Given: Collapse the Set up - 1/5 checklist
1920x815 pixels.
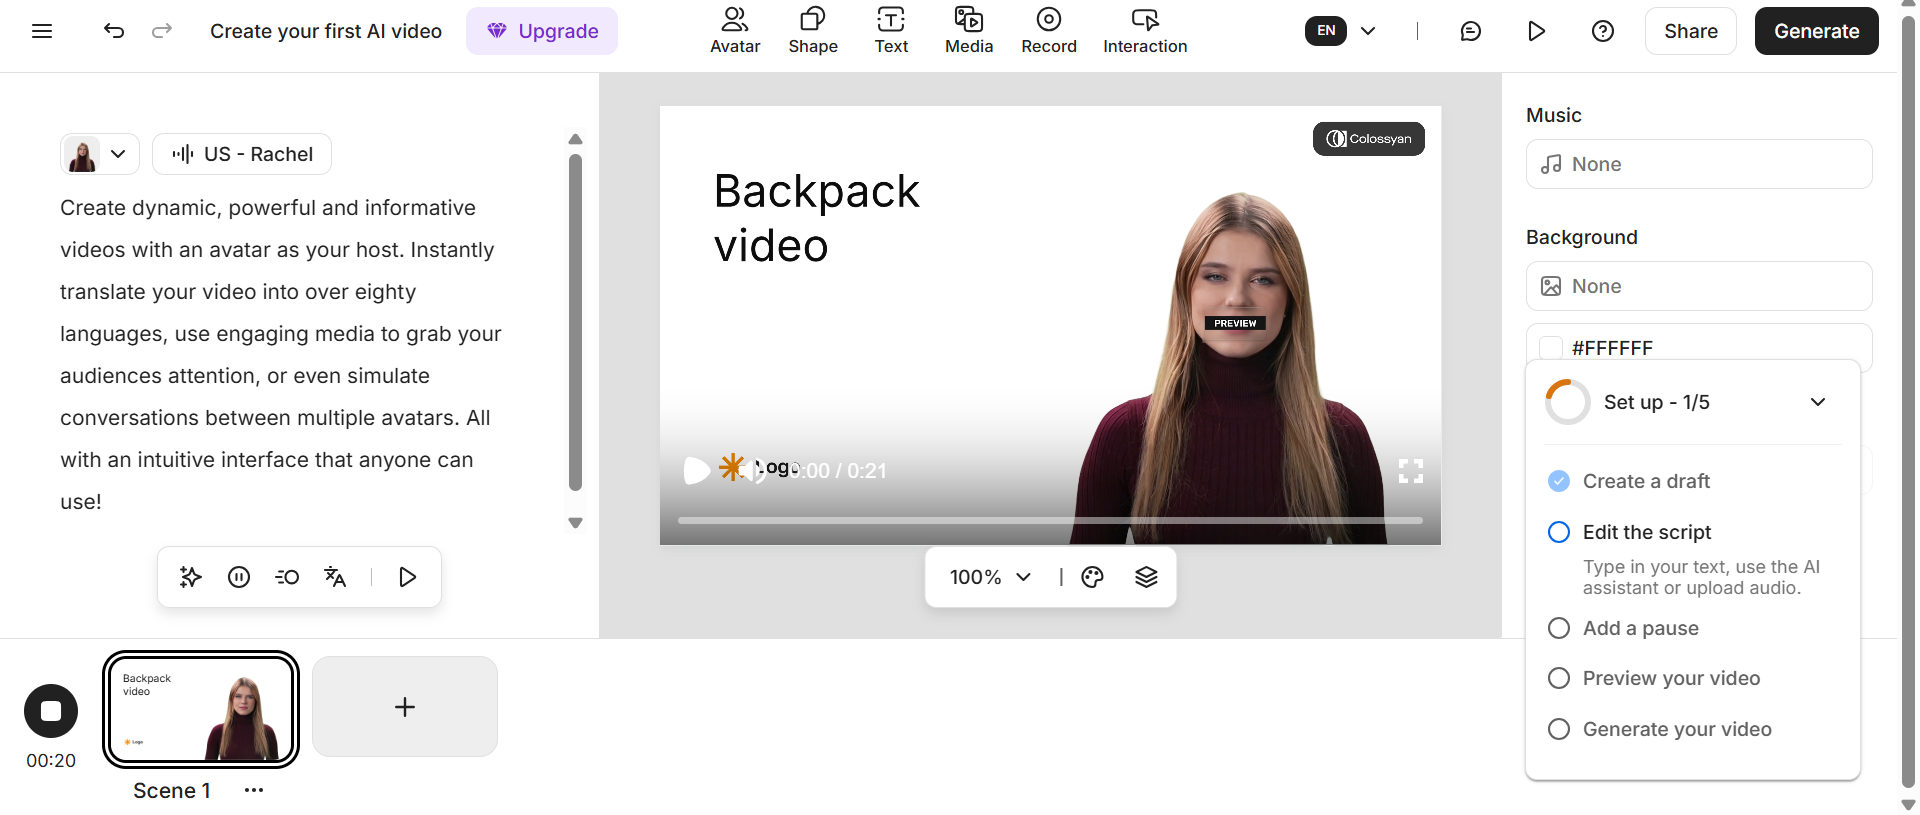Looking at the screenshot, I should pyautogui.click(x=1818, y=402).
